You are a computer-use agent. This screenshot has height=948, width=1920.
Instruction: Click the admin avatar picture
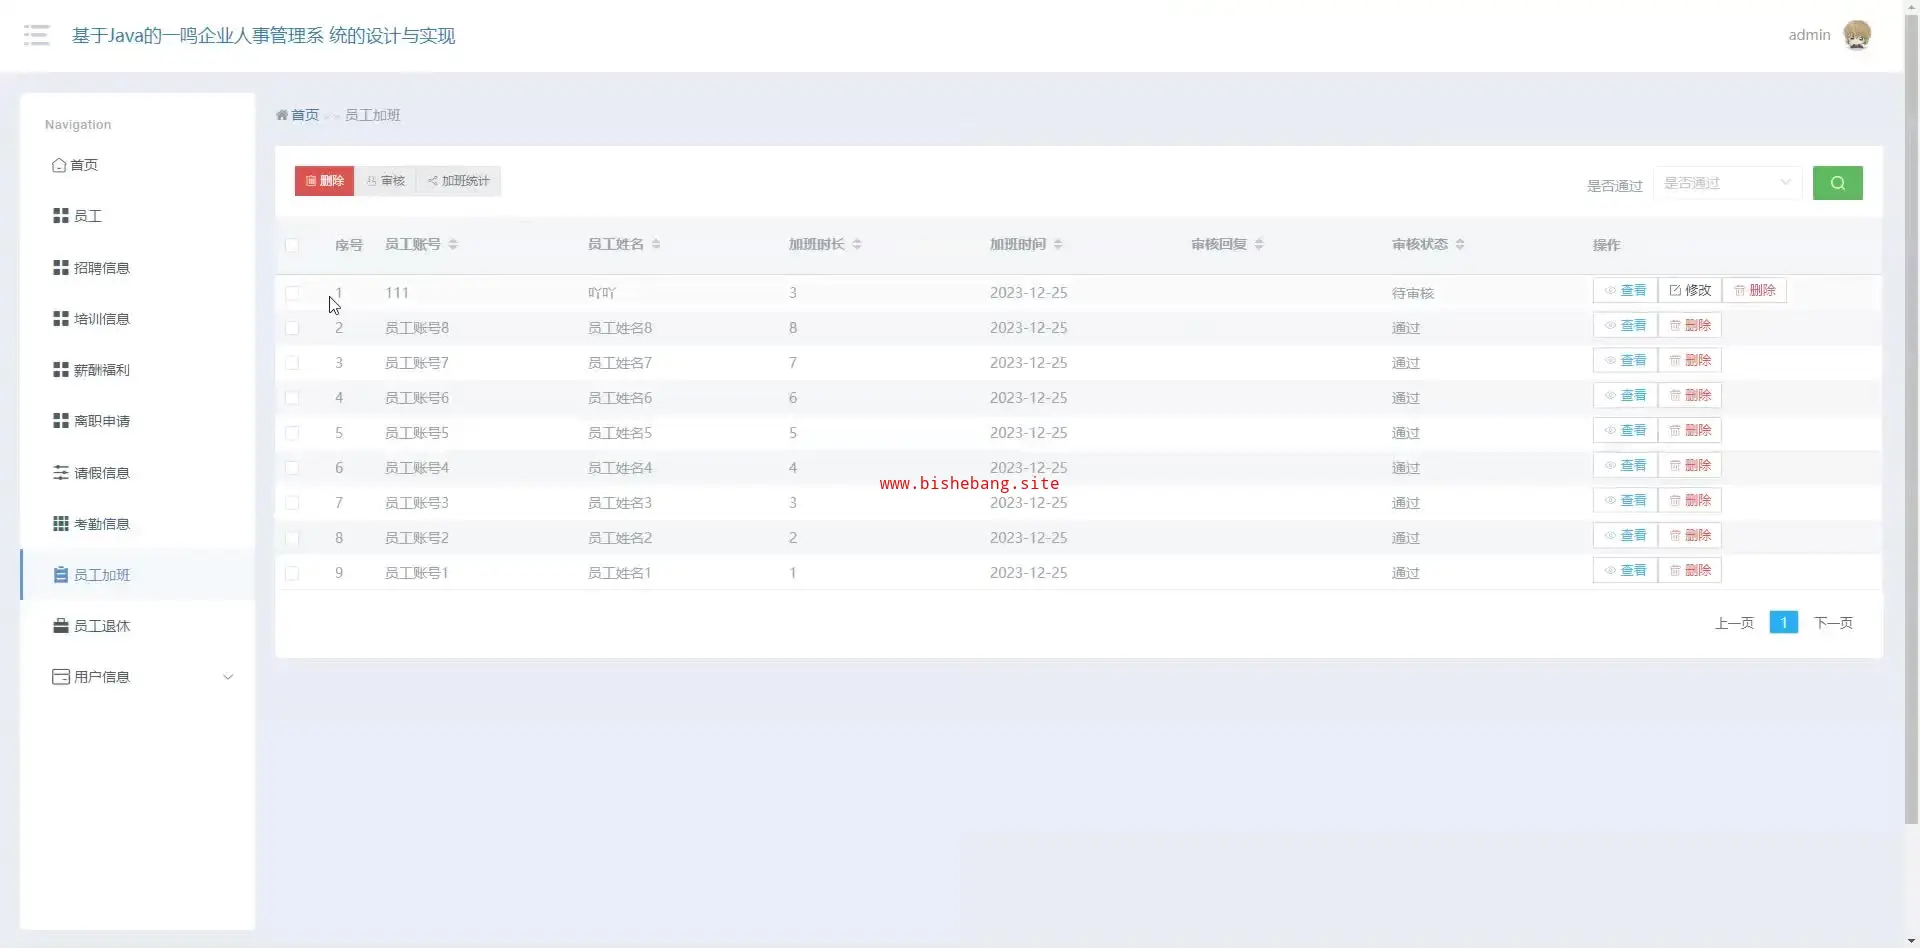click(1856, 35)
